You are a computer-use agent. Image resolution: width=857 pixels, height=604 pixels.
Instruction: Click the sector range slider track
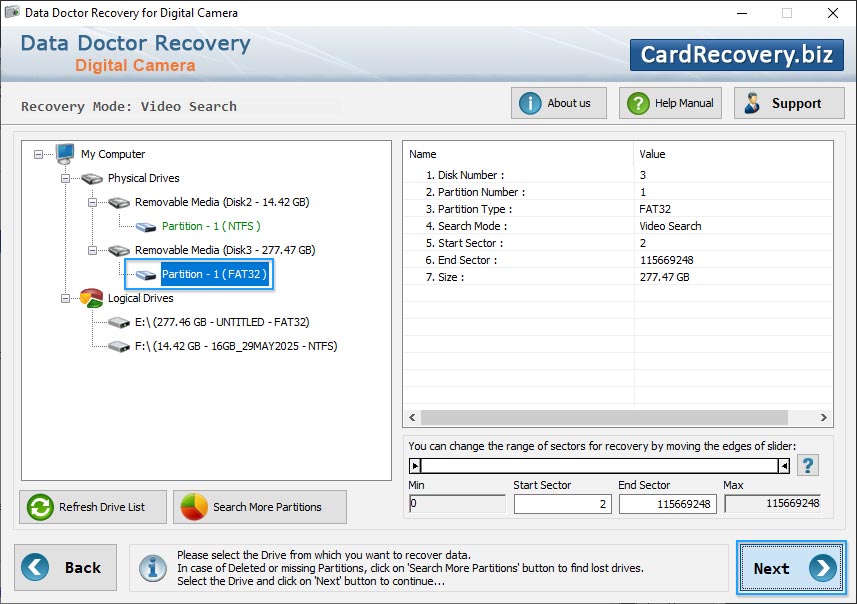click(599, 466)
